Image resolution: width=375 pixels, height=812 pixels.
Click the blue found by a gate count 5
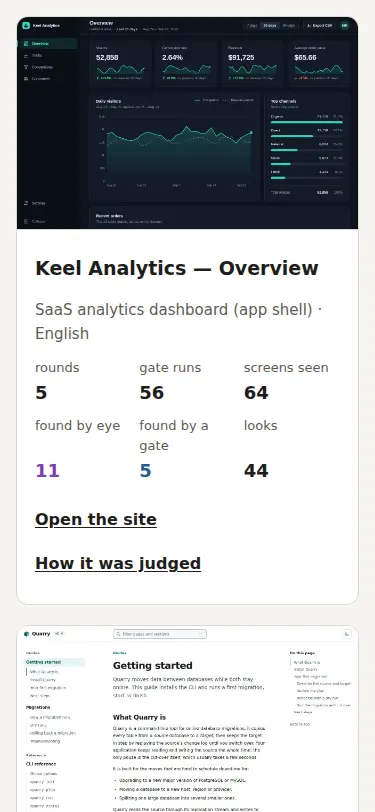pyautogui.click(x=145, y=471)
